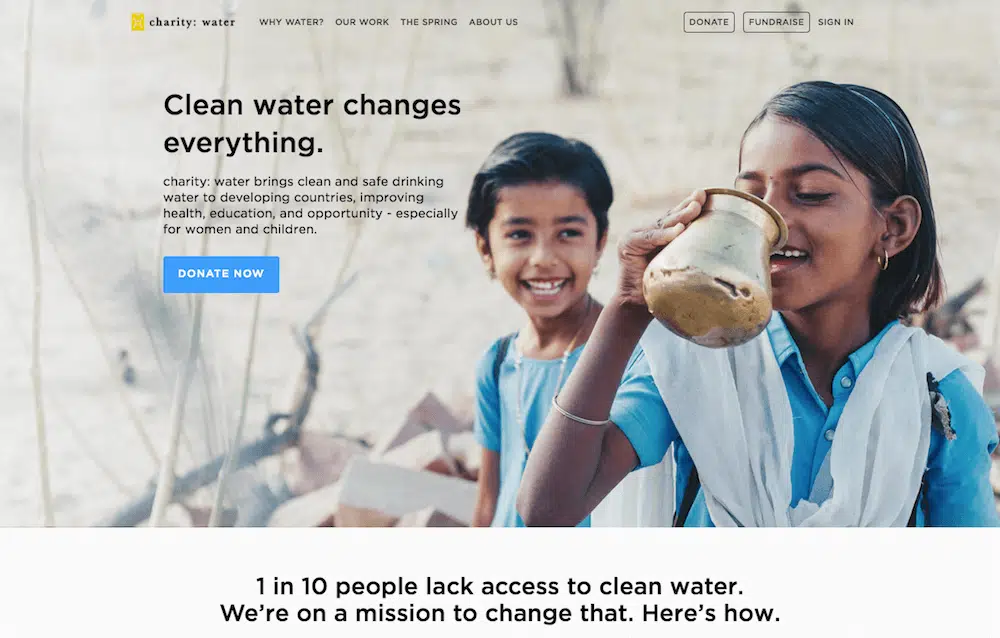Click the yellow jerry can logo icon
Screen dimensions: 1000x638
pos(137,22)
